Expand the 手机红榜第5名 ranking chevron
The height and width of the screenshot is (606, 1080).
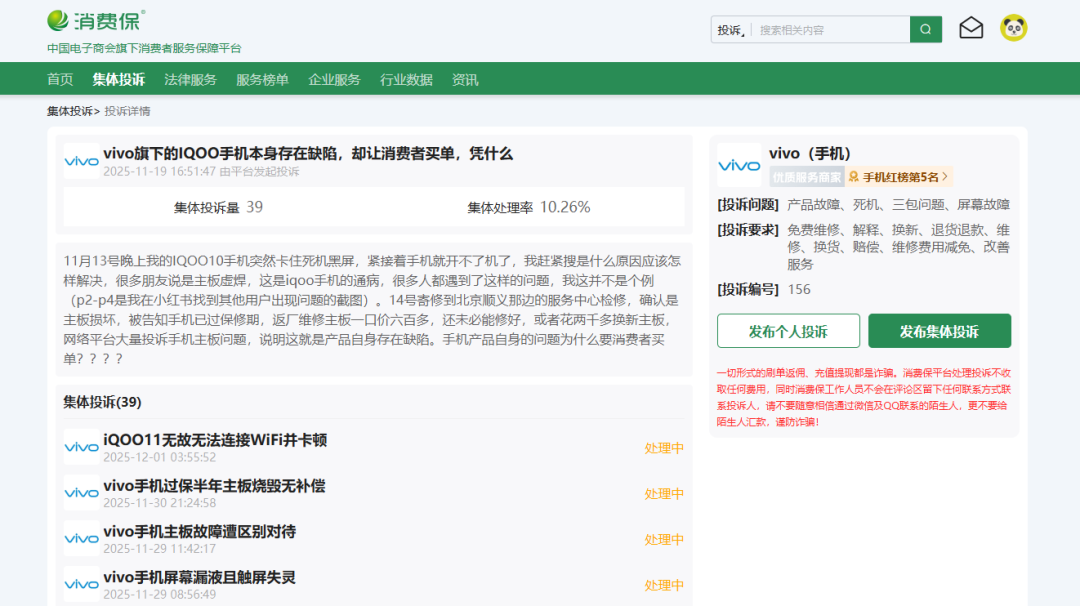tap(945, 177)
